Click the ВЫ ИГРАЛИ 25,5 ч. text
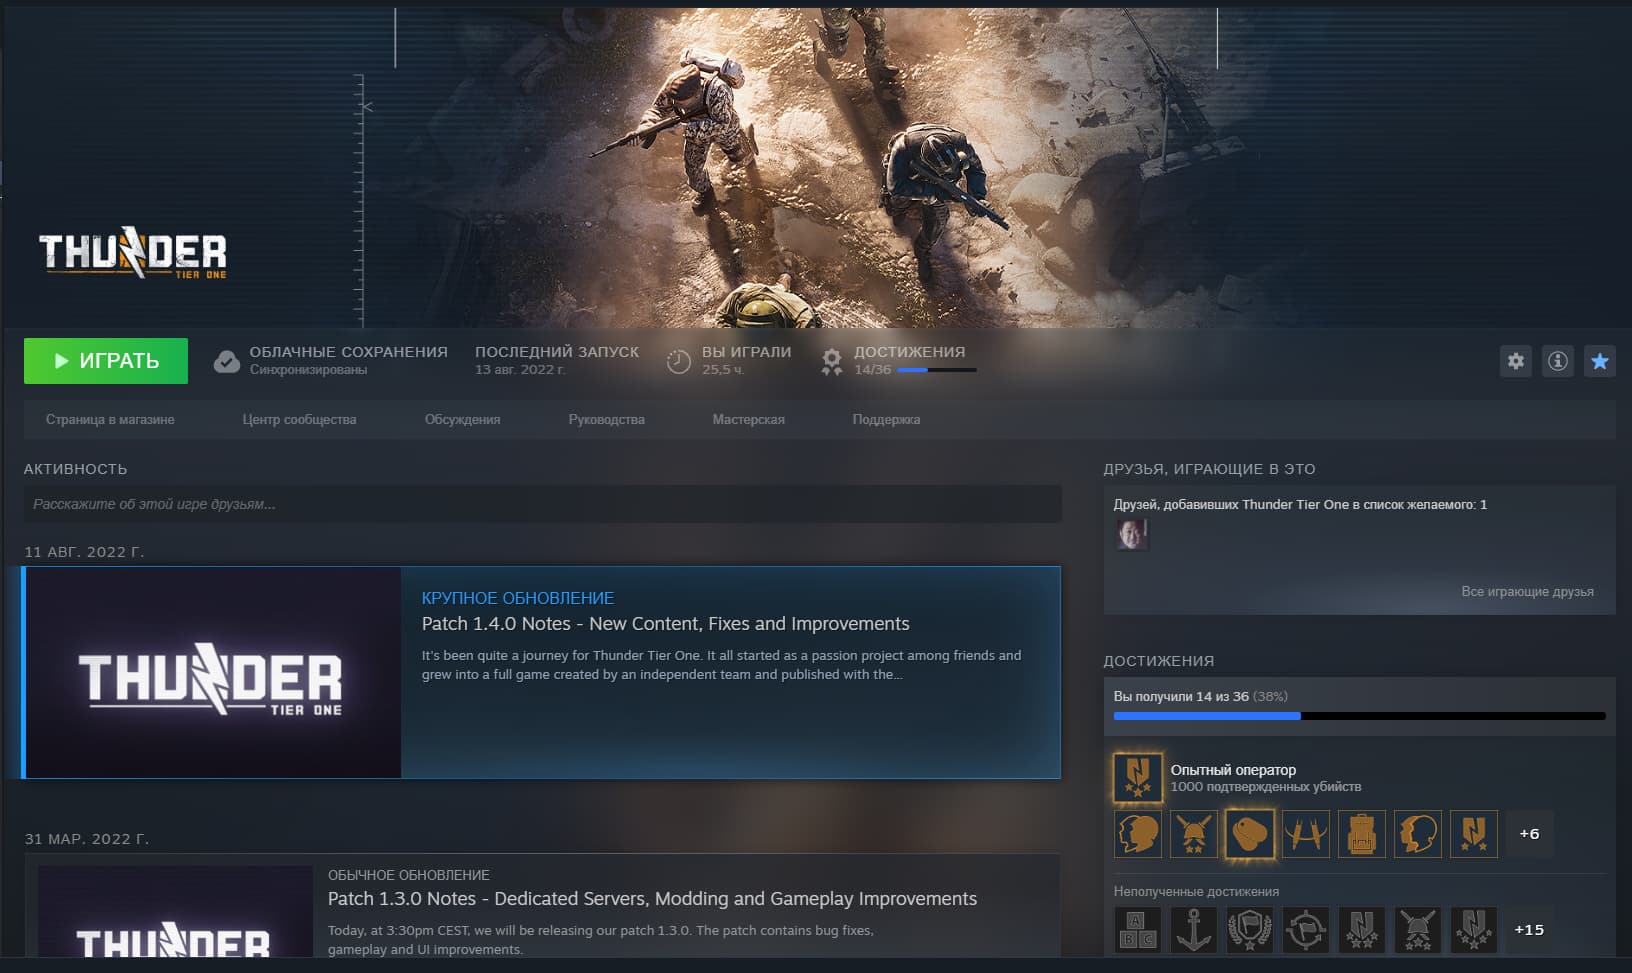The image size is (1632, 973). [x=746, y=360]
